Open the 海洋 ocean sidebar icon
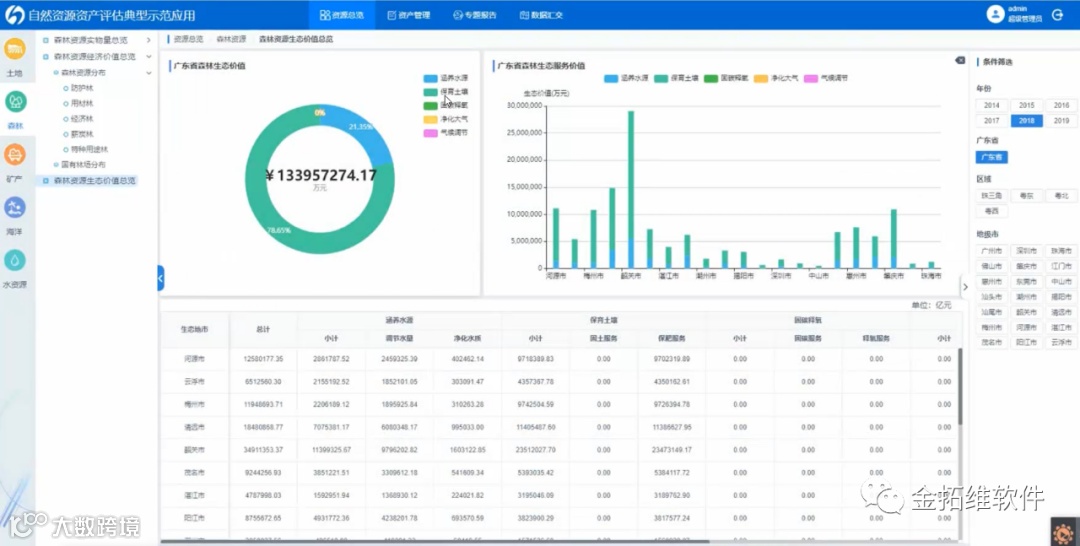The image size is (1080, 546). (15, 207)
